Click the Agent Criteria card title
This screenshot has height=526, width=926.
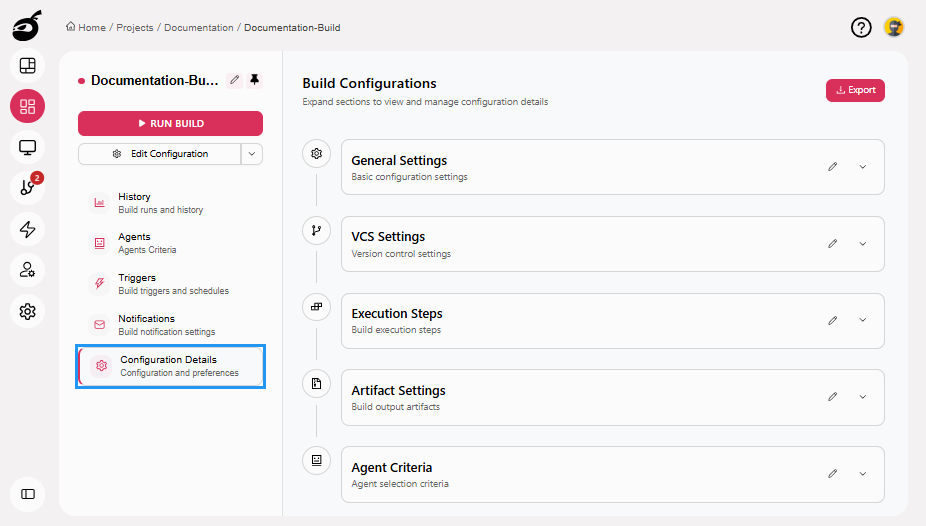392,468
